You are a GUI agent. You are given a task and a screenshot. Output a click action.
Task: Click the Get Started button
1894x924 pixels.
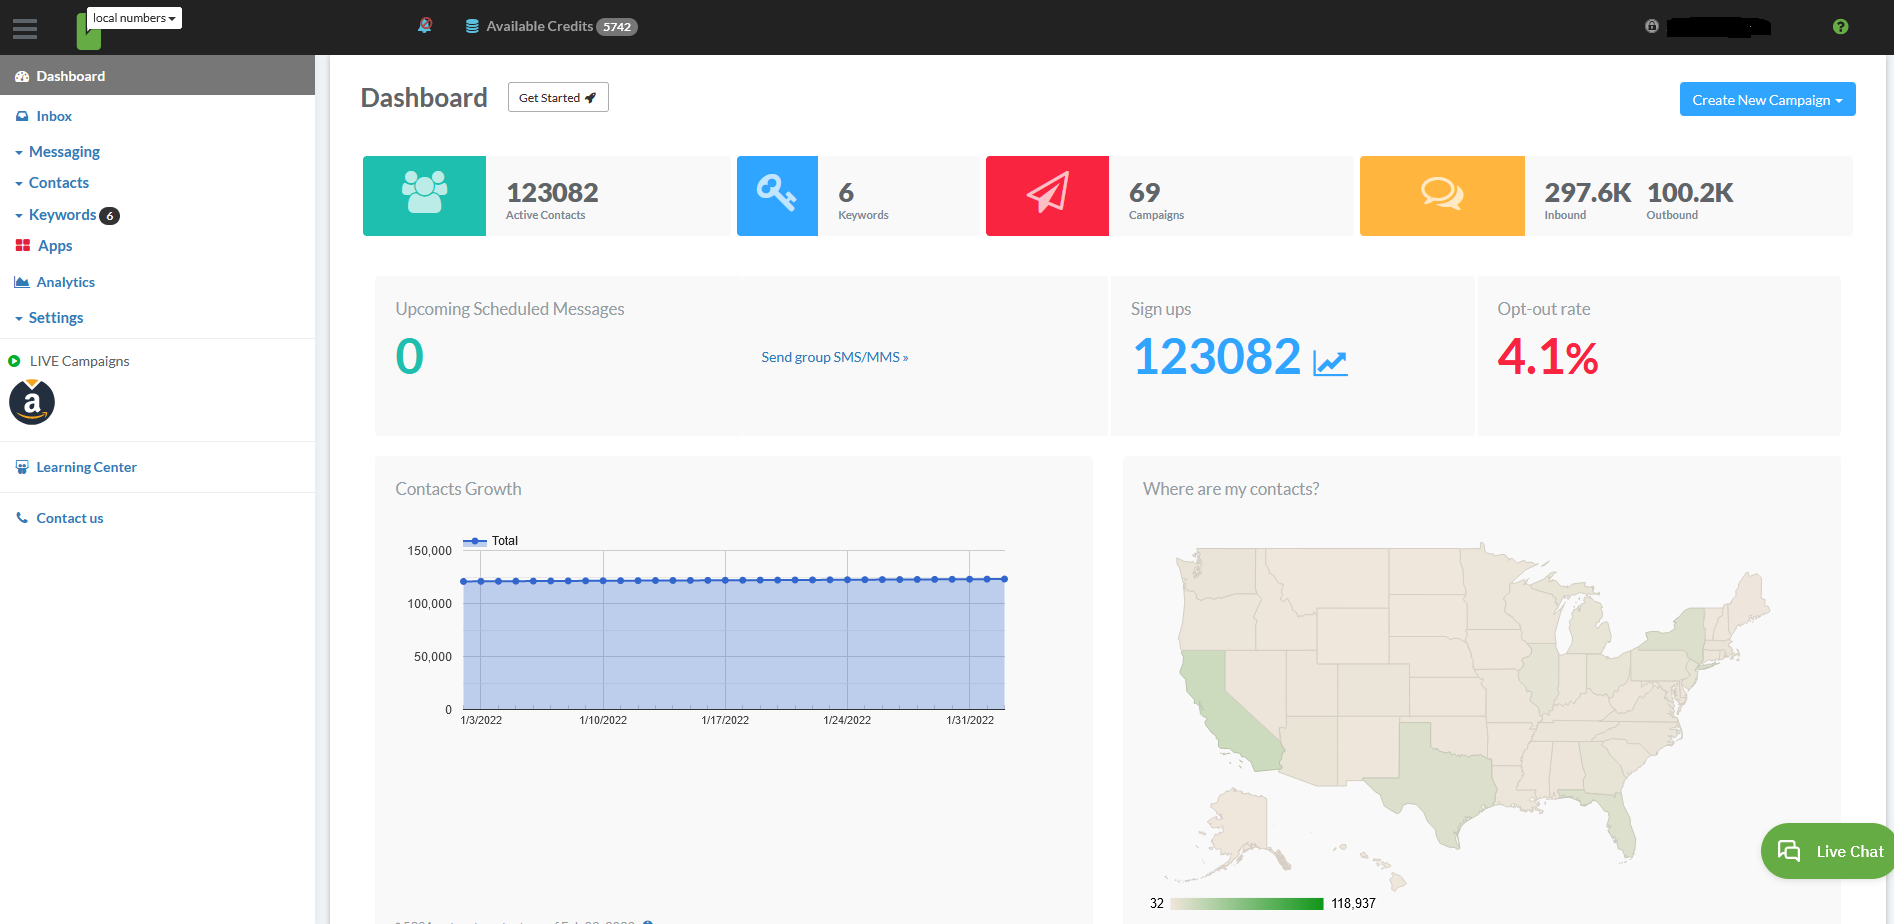[557, 97]
